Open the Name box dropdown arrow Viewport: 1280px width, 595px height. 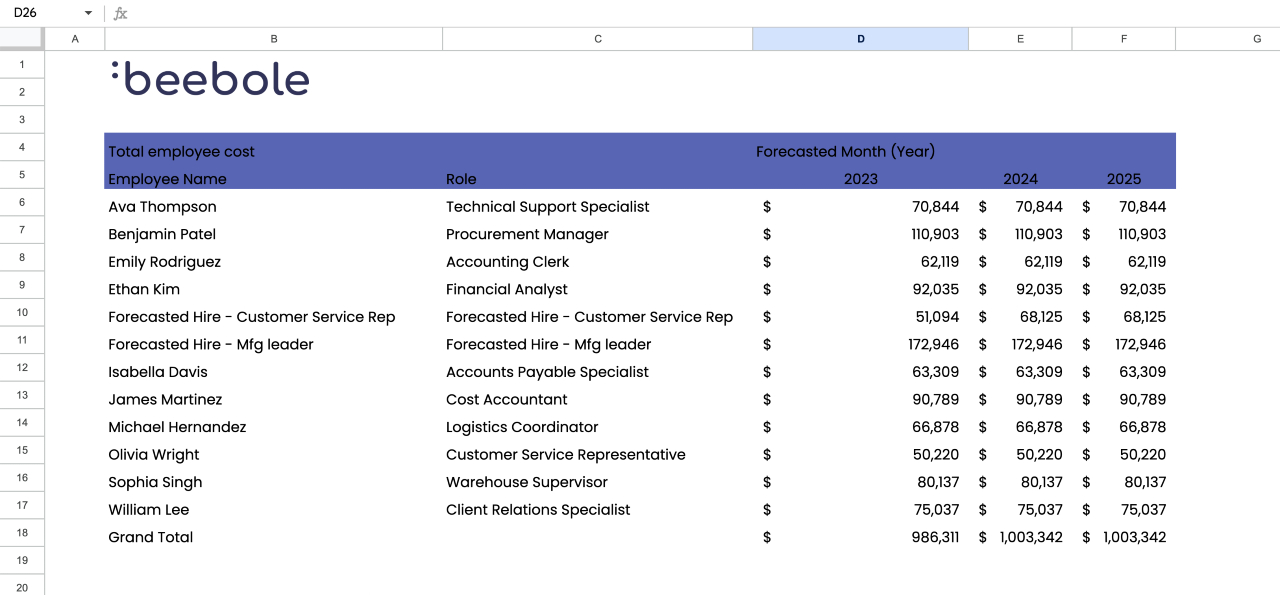click(x=87, y=13)
